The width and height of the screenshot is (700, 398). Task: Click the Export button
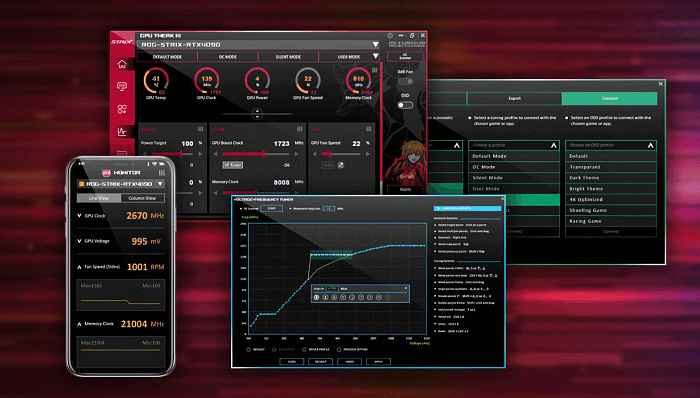(514, 98)
